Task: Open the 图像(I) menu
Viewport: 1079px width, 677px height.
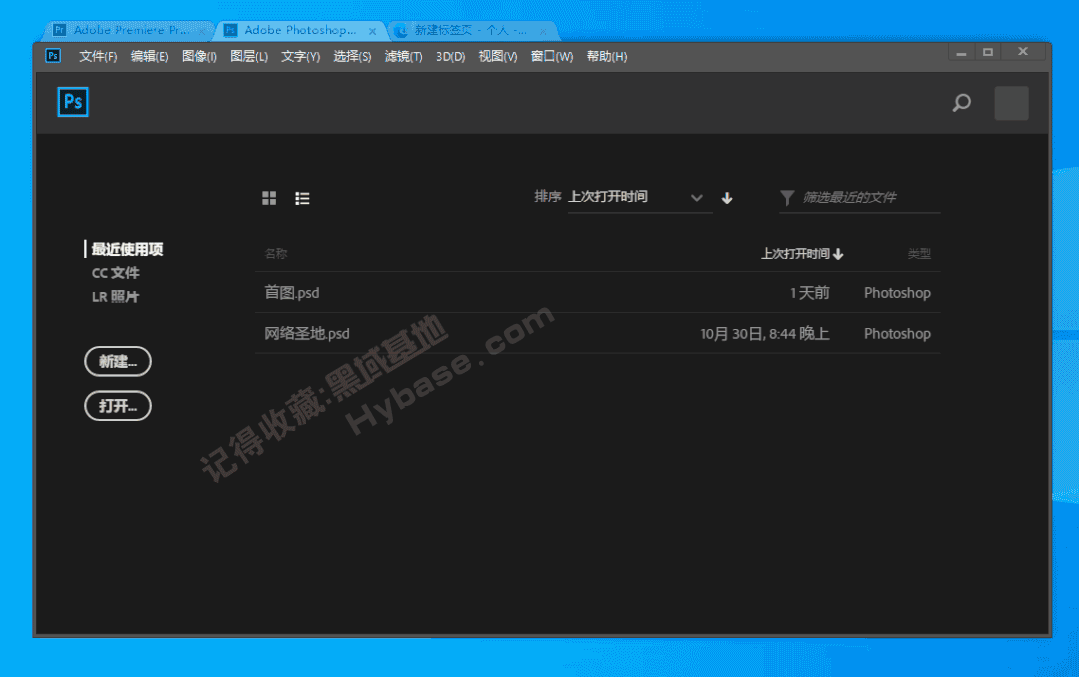Action: (199, 56)
